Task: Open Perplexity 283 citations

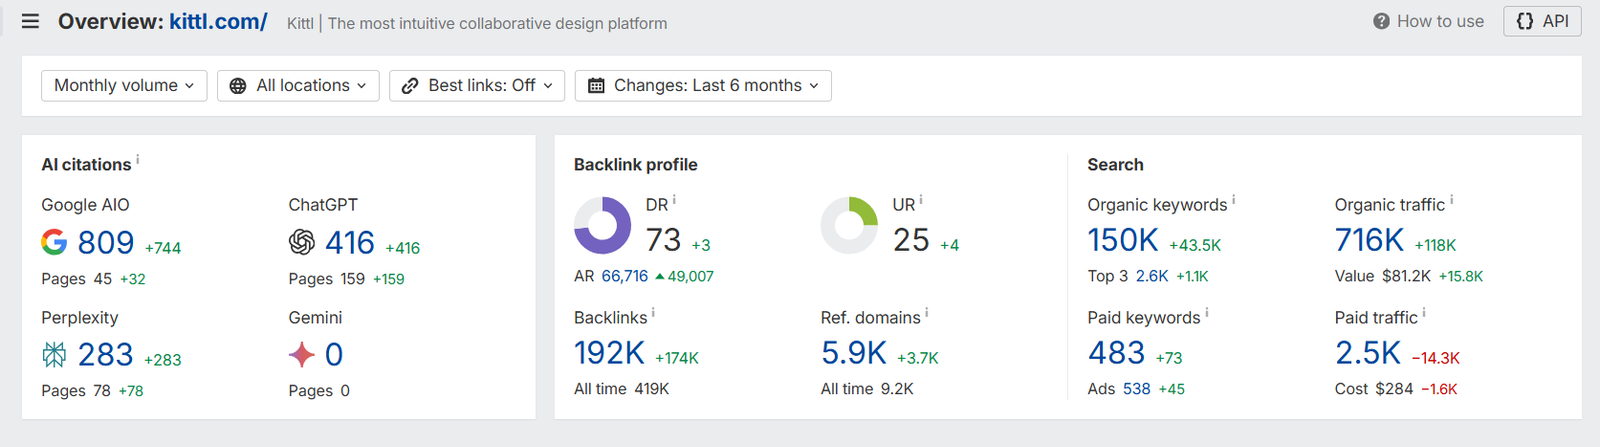Action: (106, 354)
